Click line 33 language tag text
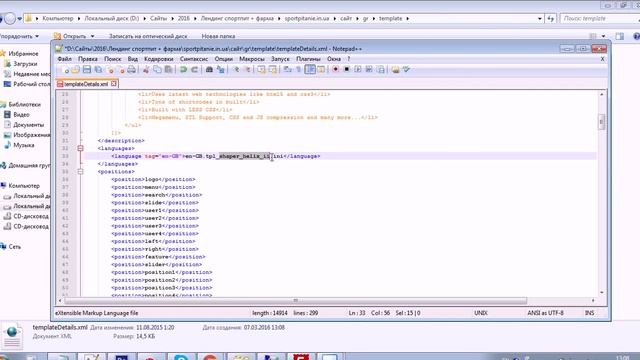This screenshot has width=640, height=360. (216, 156)
